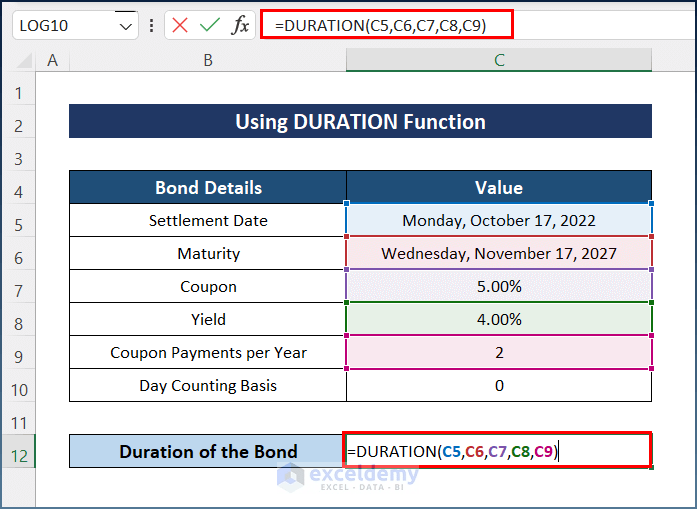Expand the Name Box dropdown arrow
This screenshot has width=697, height=509.
coord(126,26)
